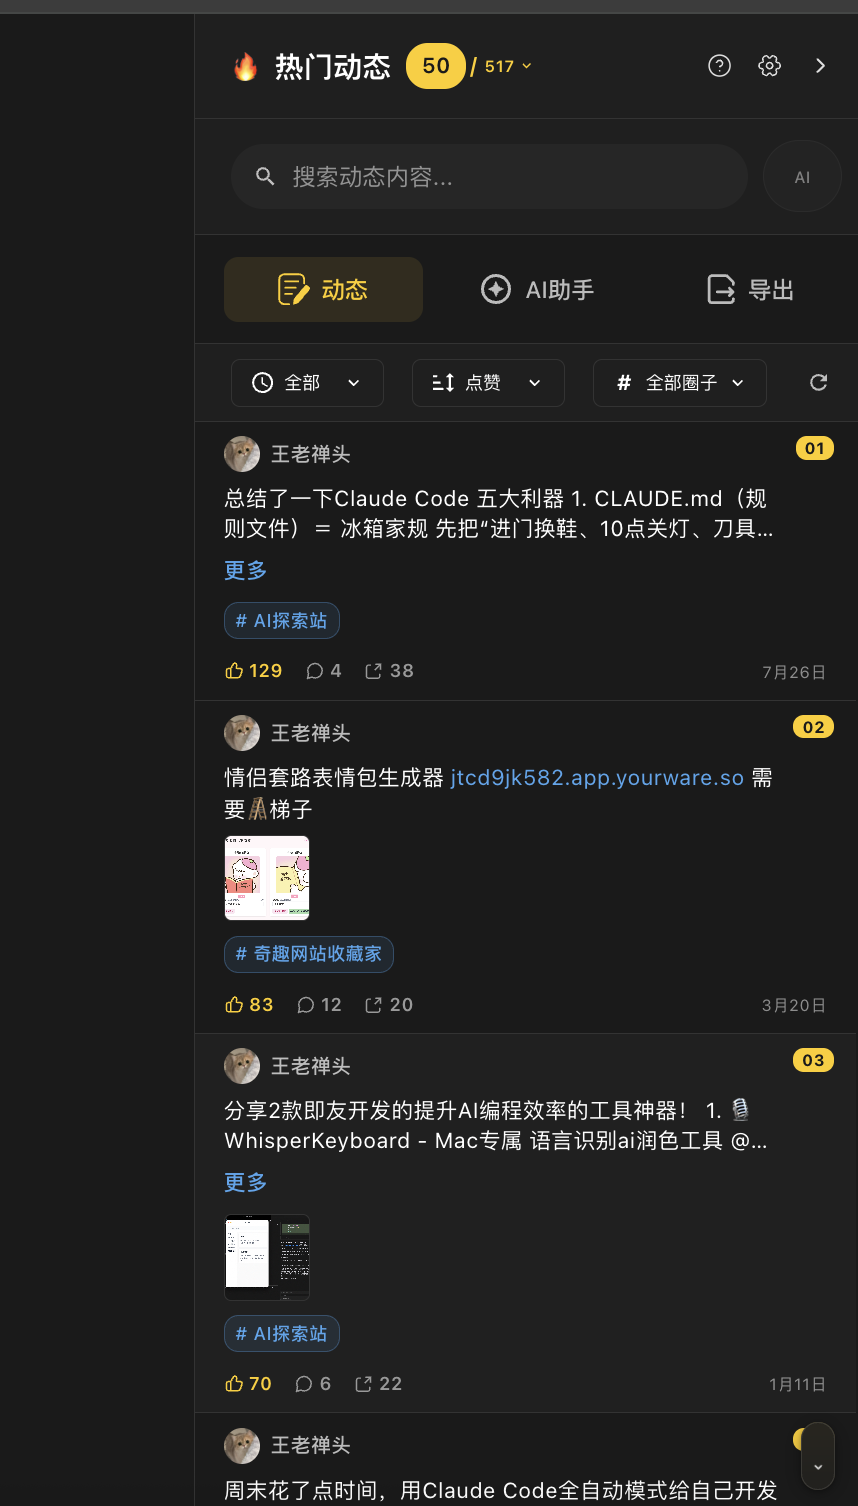Focus the 搜索动态内容 search field

click(x=489, y=177)
